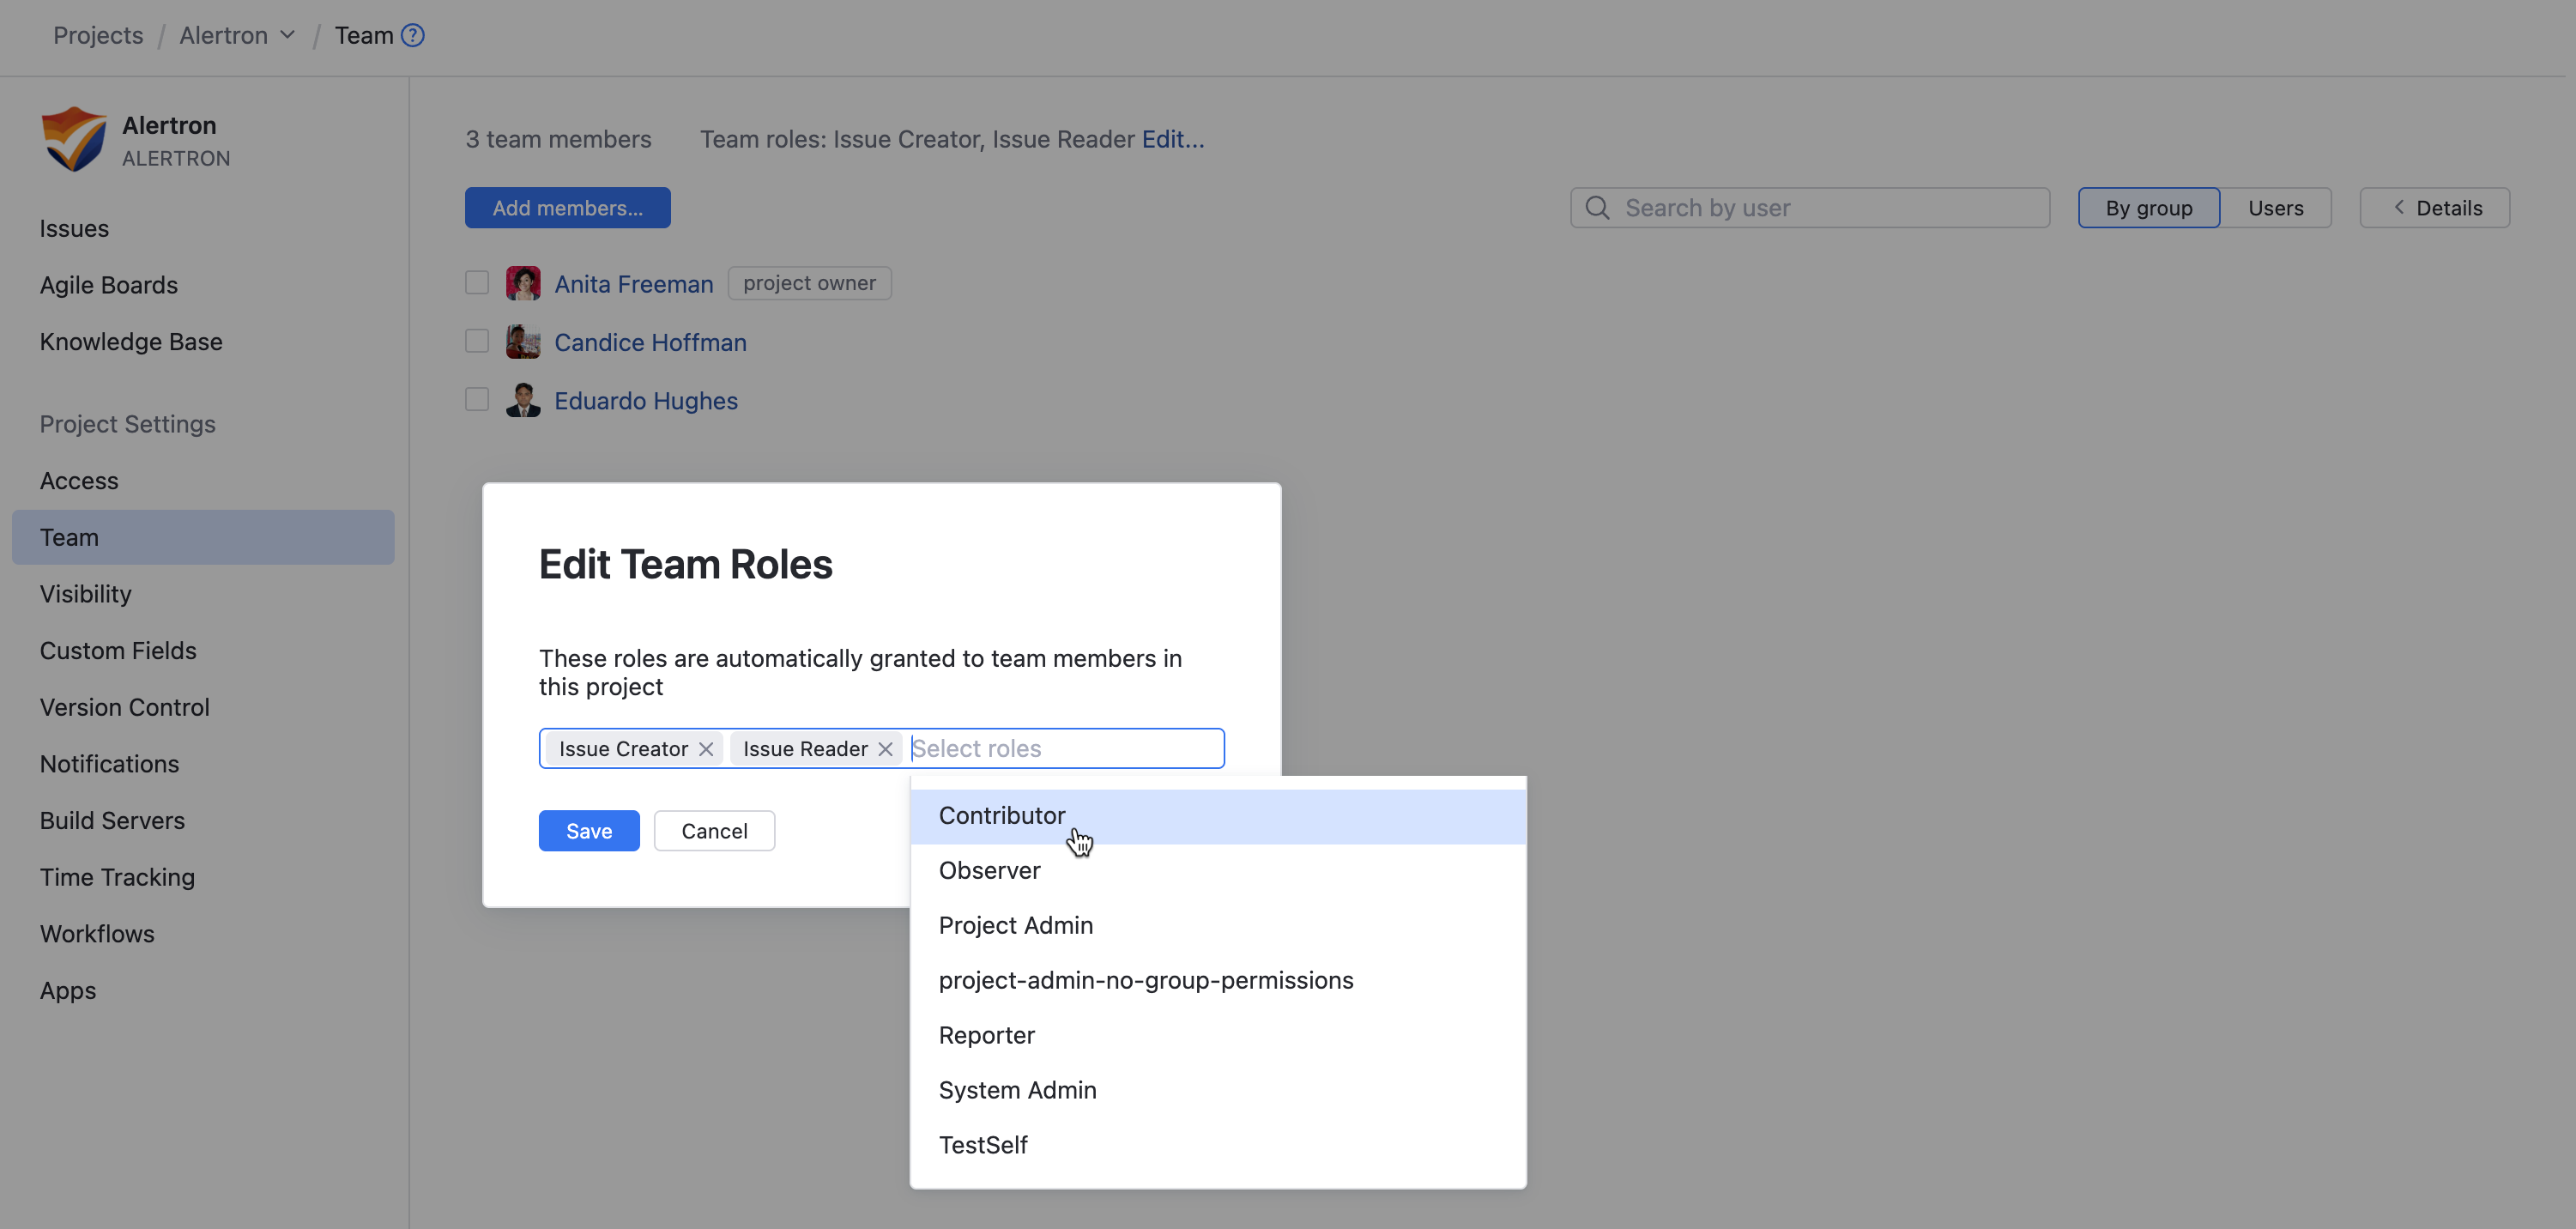Choose Project Admin role in dropdown
2576x1229 pixels.
pos(1015,925)
